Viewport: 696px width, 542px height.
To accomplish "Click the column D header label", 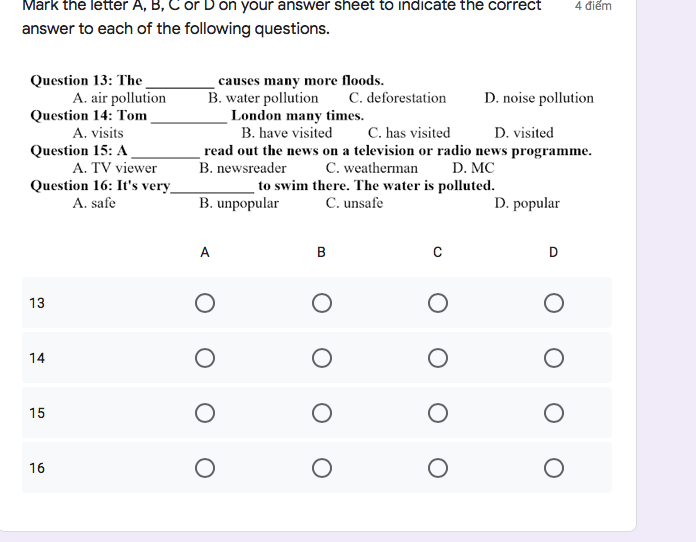I will (x=554, y=252).
